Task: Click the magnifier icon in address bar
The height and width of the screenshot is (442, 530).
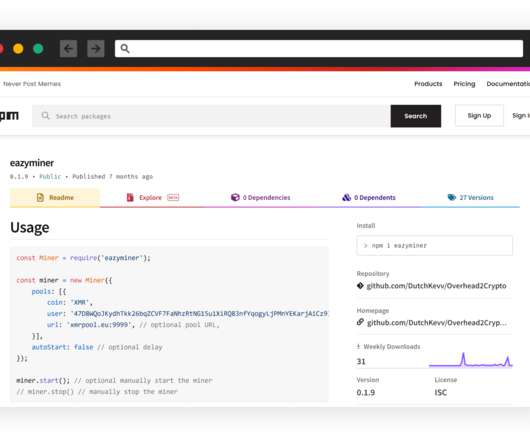Action: point(125,49)
